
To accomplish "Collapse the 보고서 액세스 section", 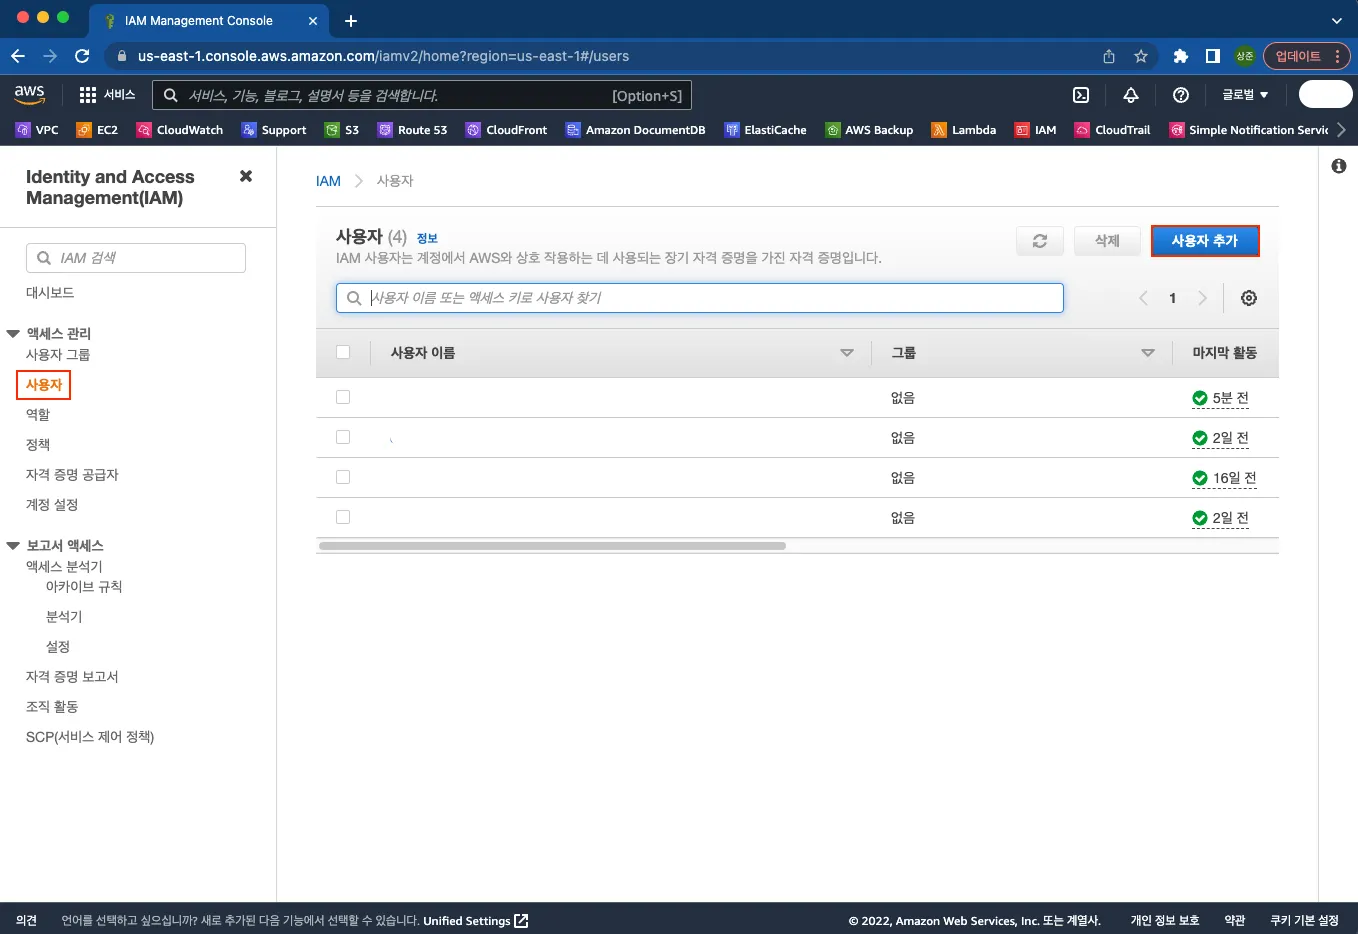I will coord(13,546).
